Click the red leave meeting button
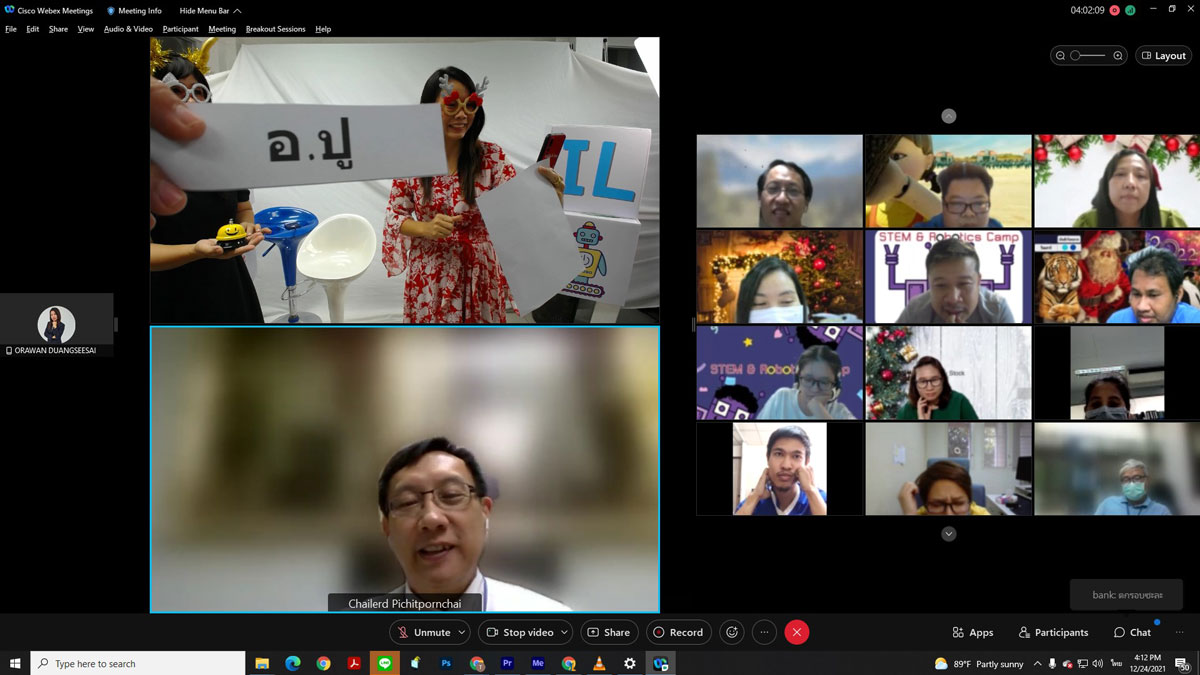The width and height of the screenshot is (1200, 675). [x=796, y=632]
